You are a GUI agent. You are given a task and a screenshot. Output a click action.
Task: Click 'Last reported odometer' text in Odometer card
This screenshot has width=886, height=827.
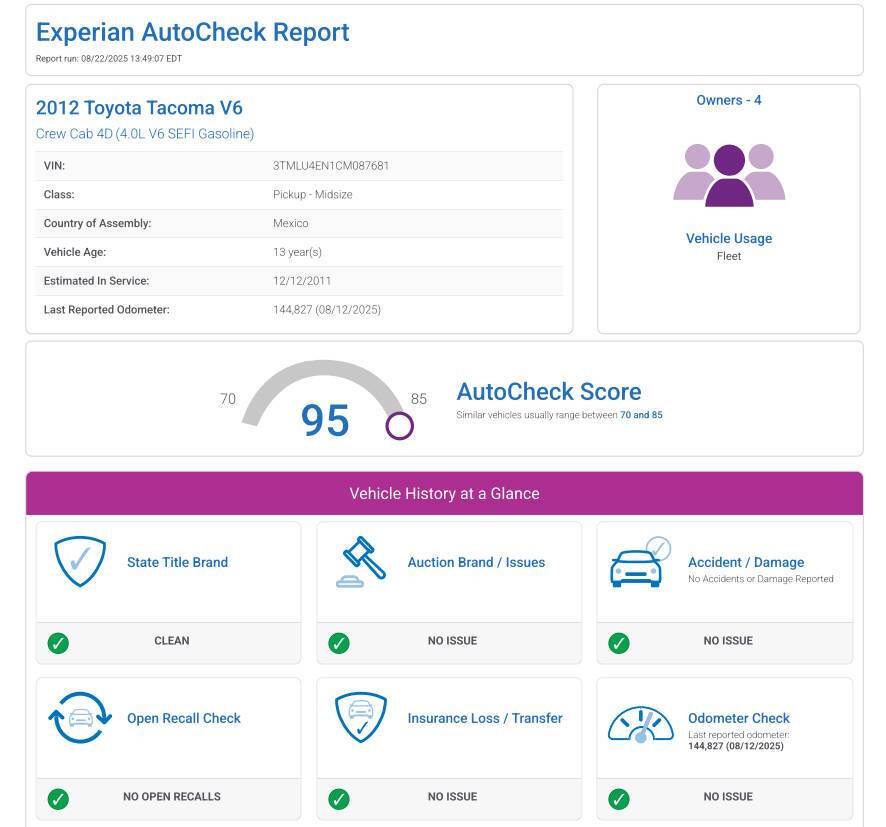click(739, 735)
